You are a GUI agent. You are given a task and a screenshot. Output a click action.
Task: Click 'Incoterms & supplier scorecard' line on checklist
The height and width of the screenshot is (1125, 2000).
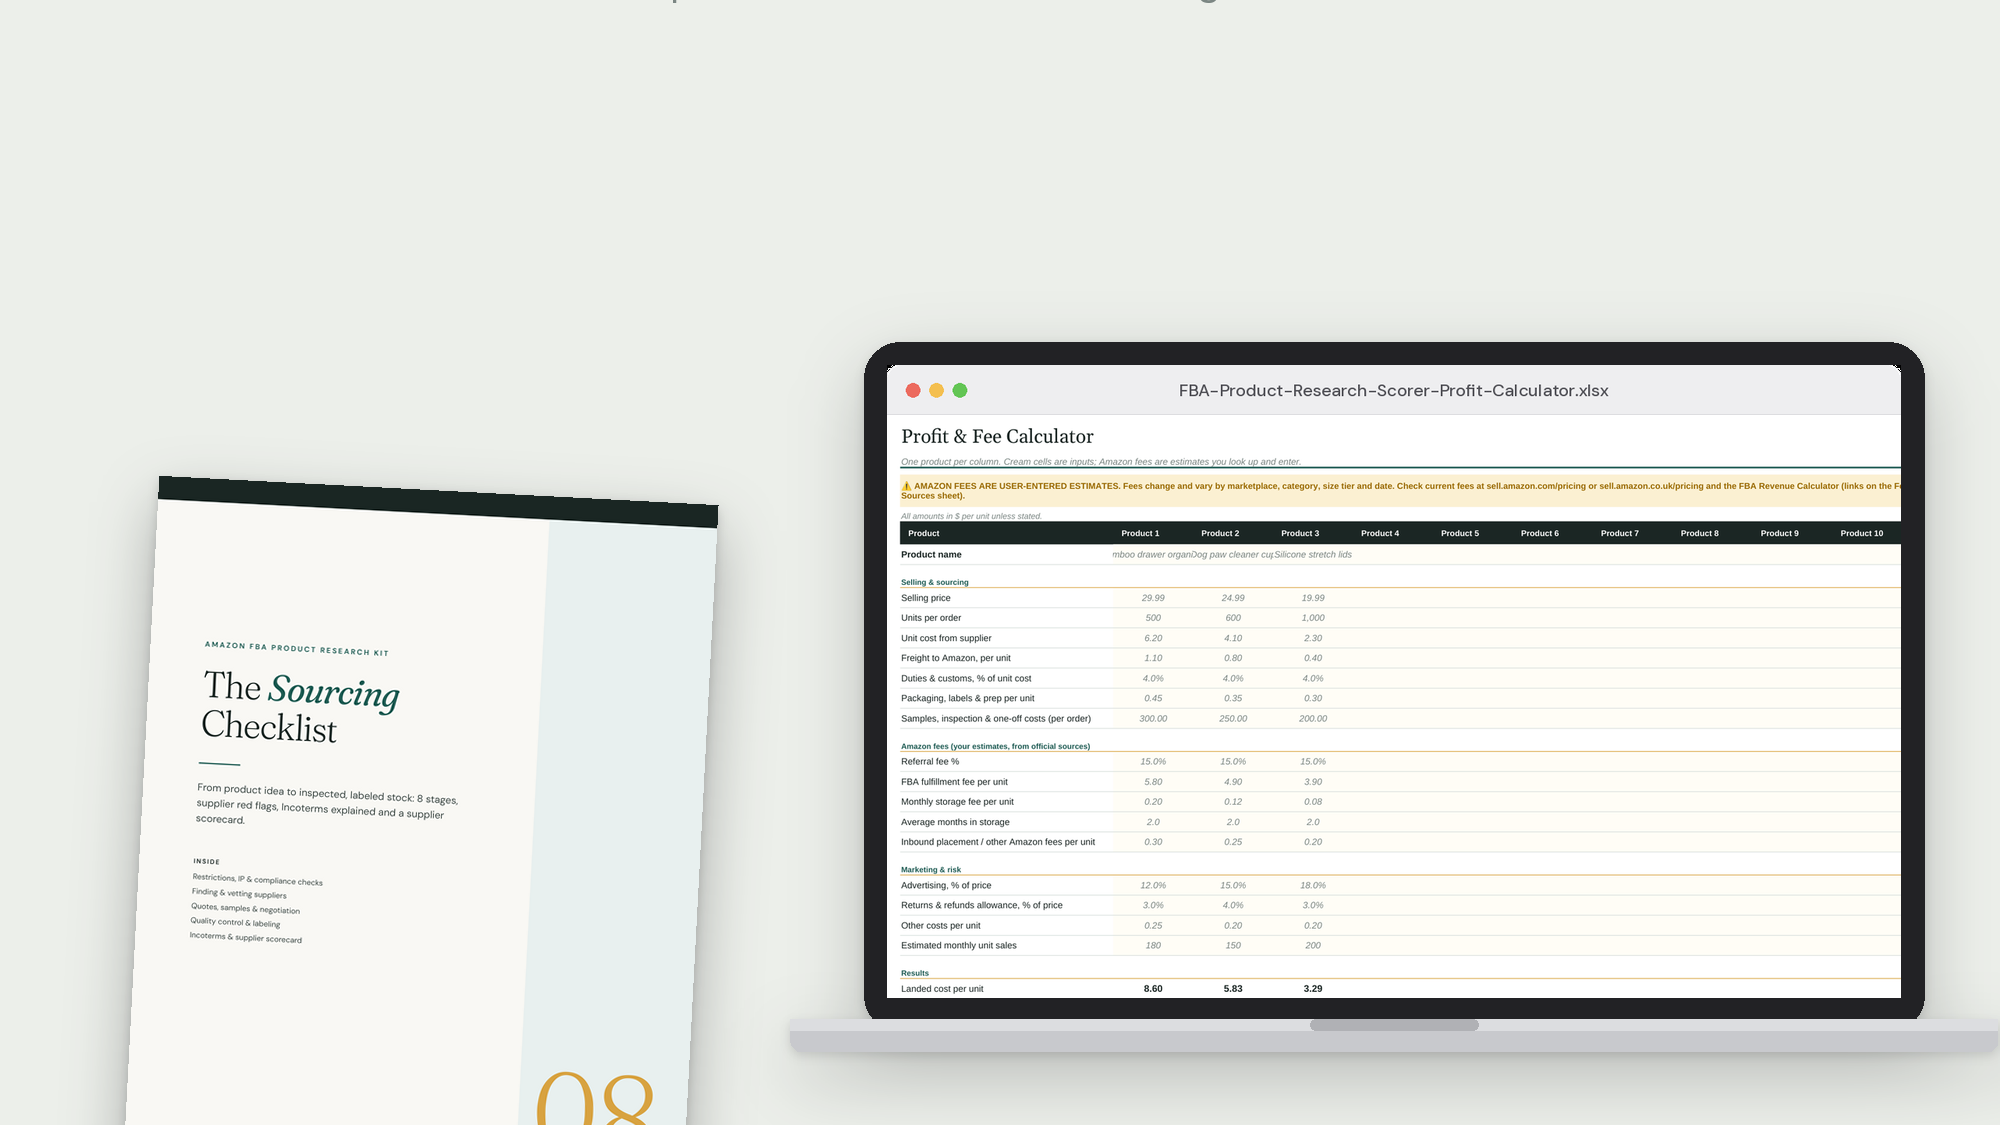[245, 937]
